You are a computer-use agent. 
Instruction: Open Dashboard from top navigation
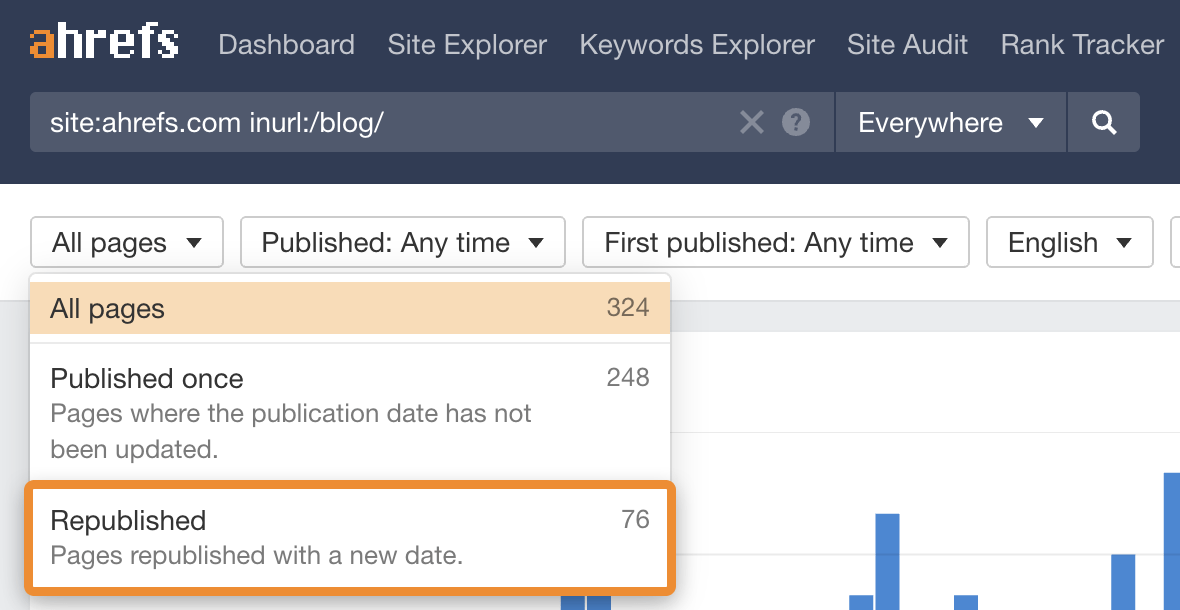[286, 45]
